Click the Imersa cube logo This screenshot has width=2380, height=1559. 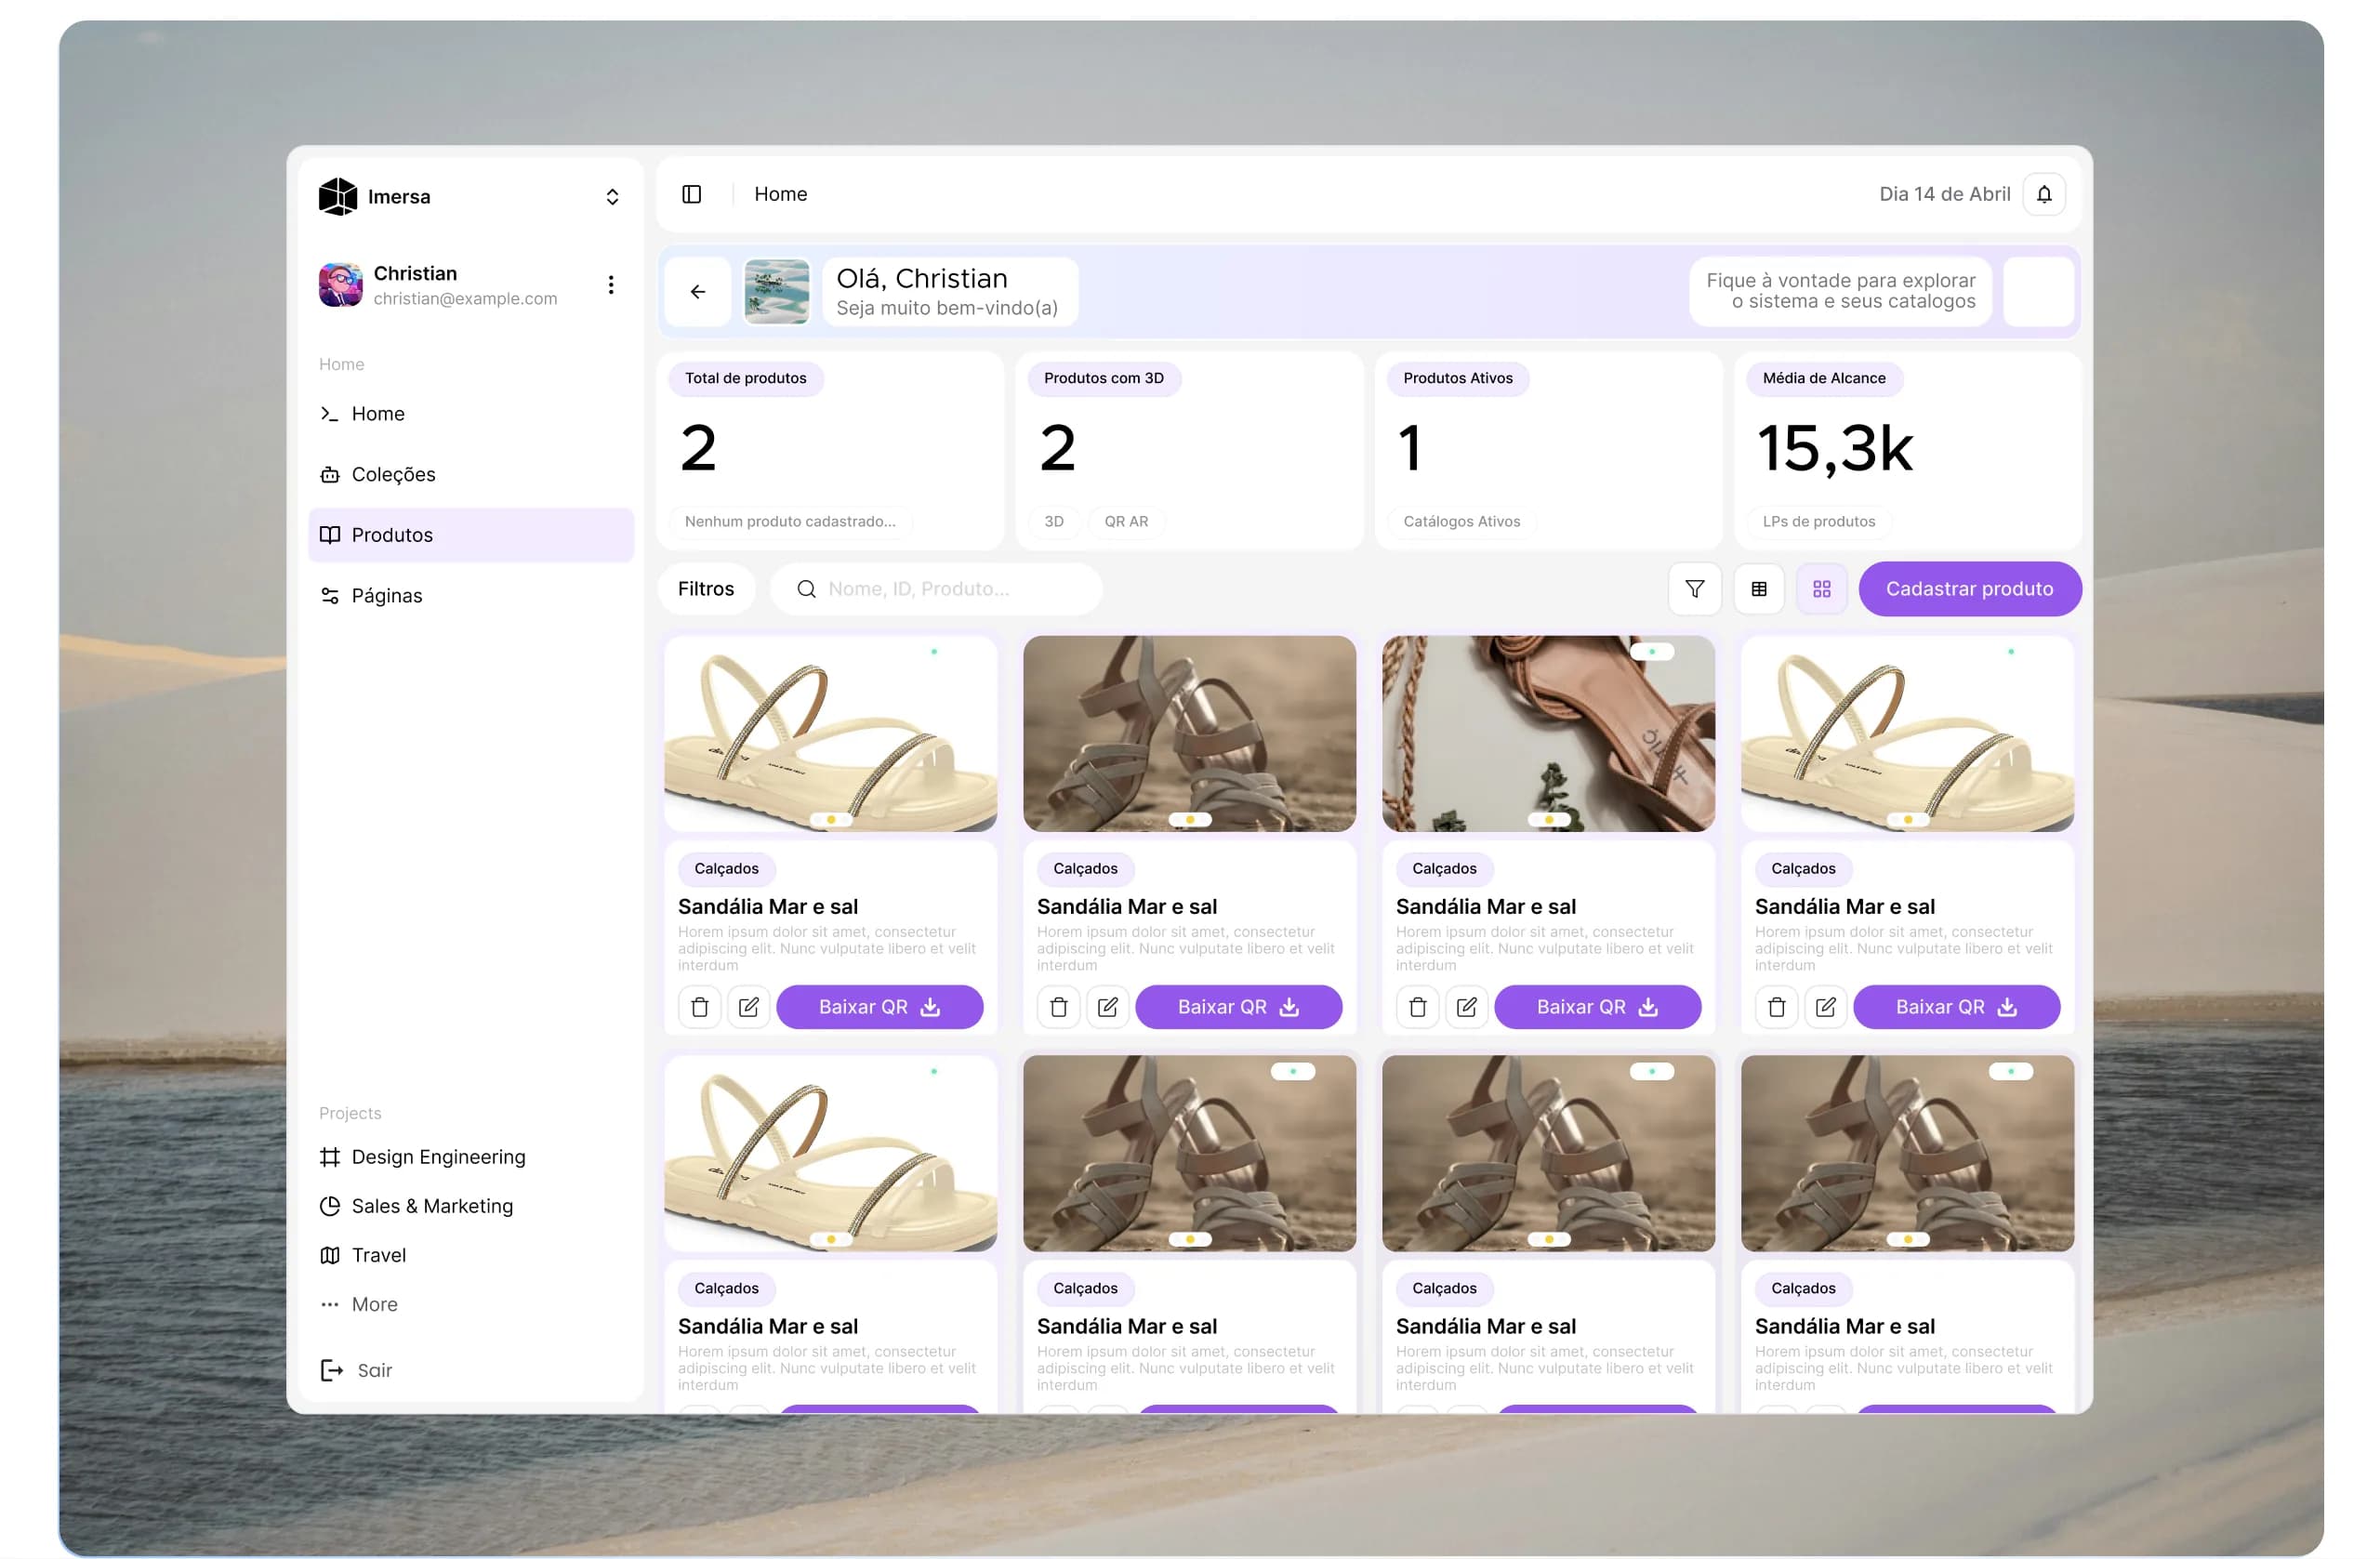click(x=338, y=196)
